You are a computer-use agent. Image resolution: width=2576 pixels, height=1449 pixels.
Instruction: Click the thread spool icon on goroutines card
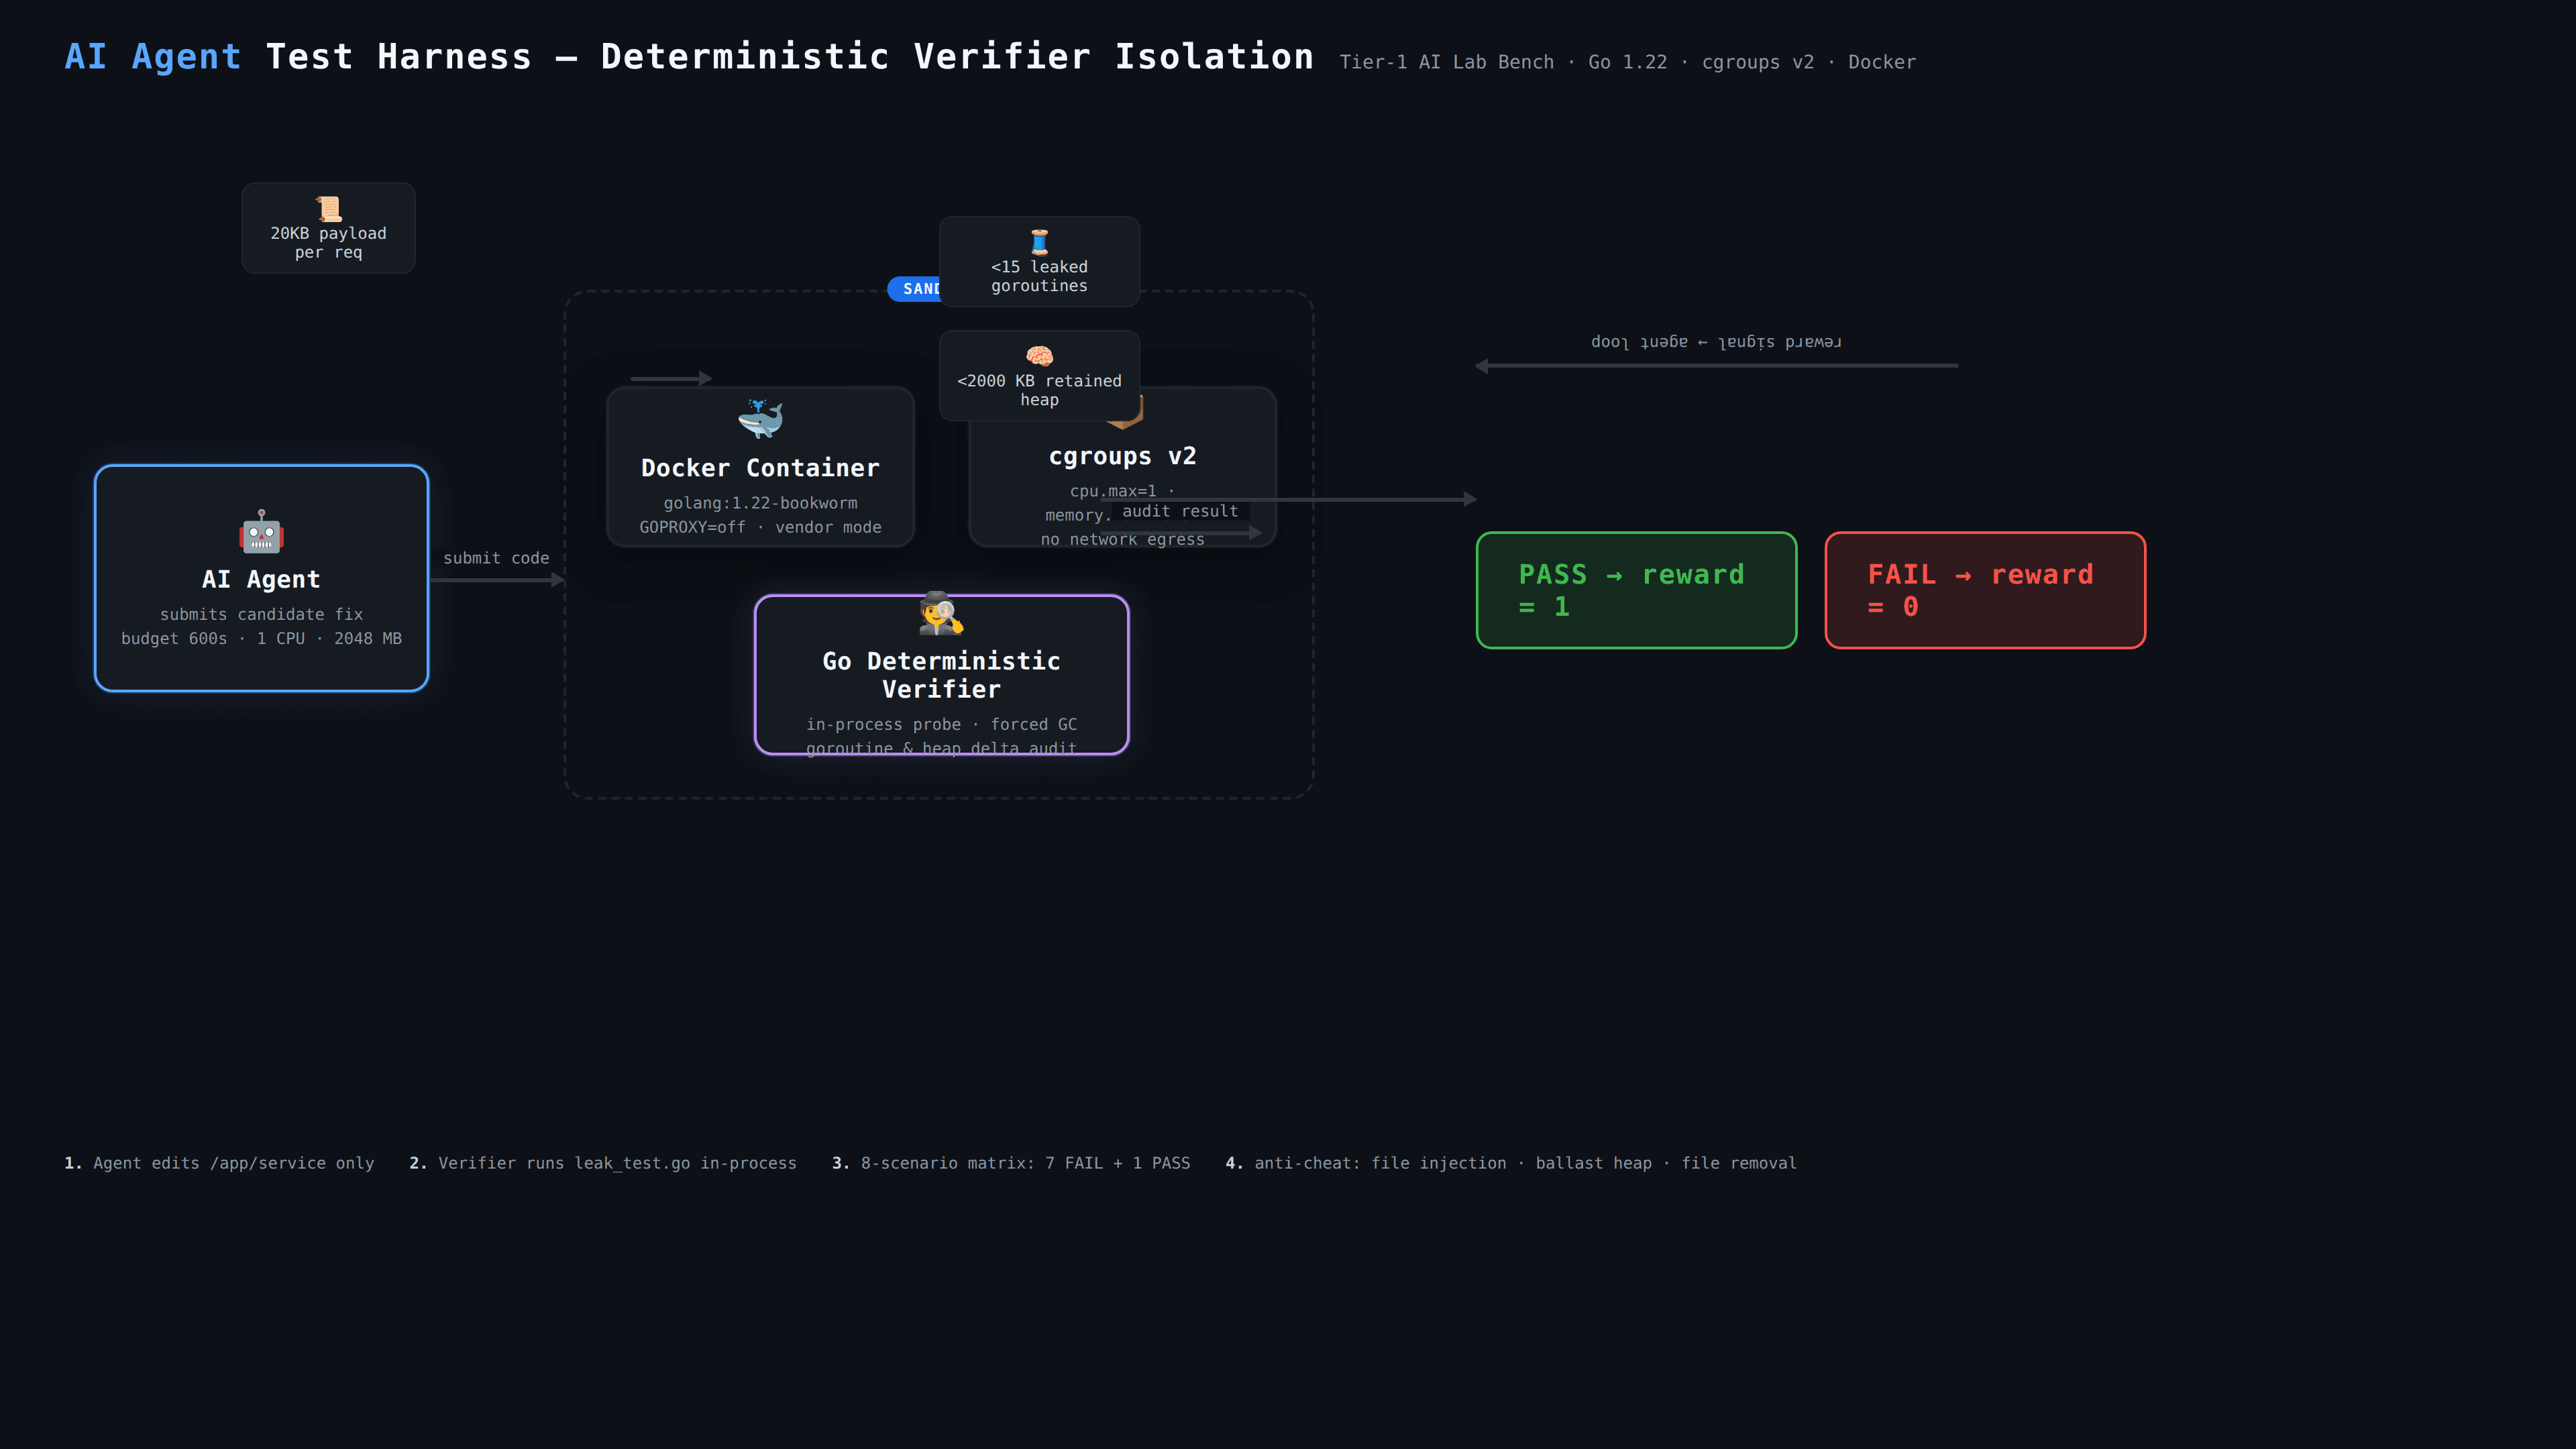pos(1039,242)
